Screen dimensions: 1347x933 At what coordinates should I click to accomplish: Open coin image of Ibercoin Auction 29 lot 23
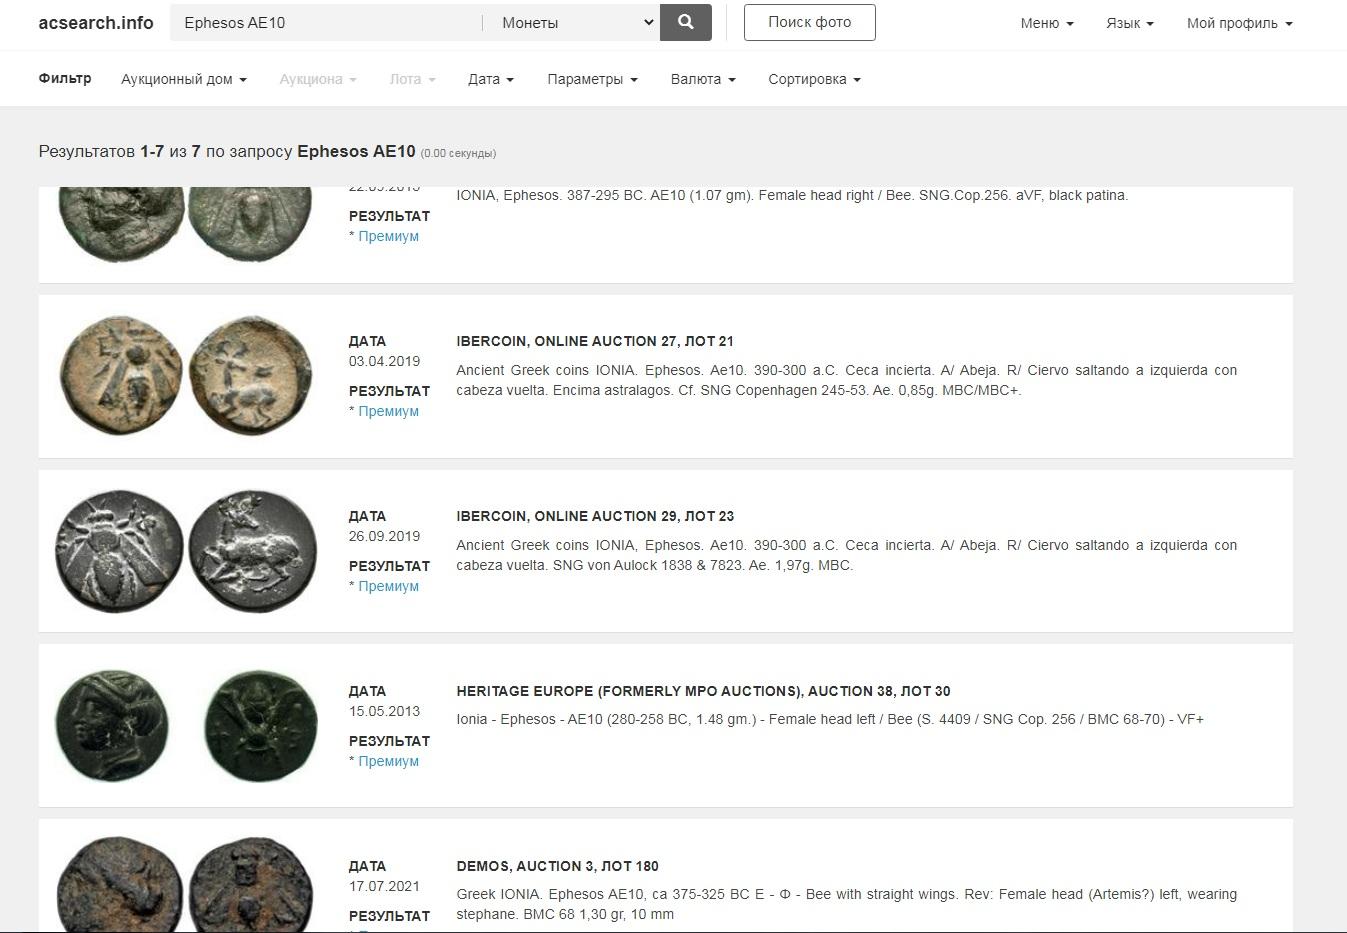pos(186,550)
